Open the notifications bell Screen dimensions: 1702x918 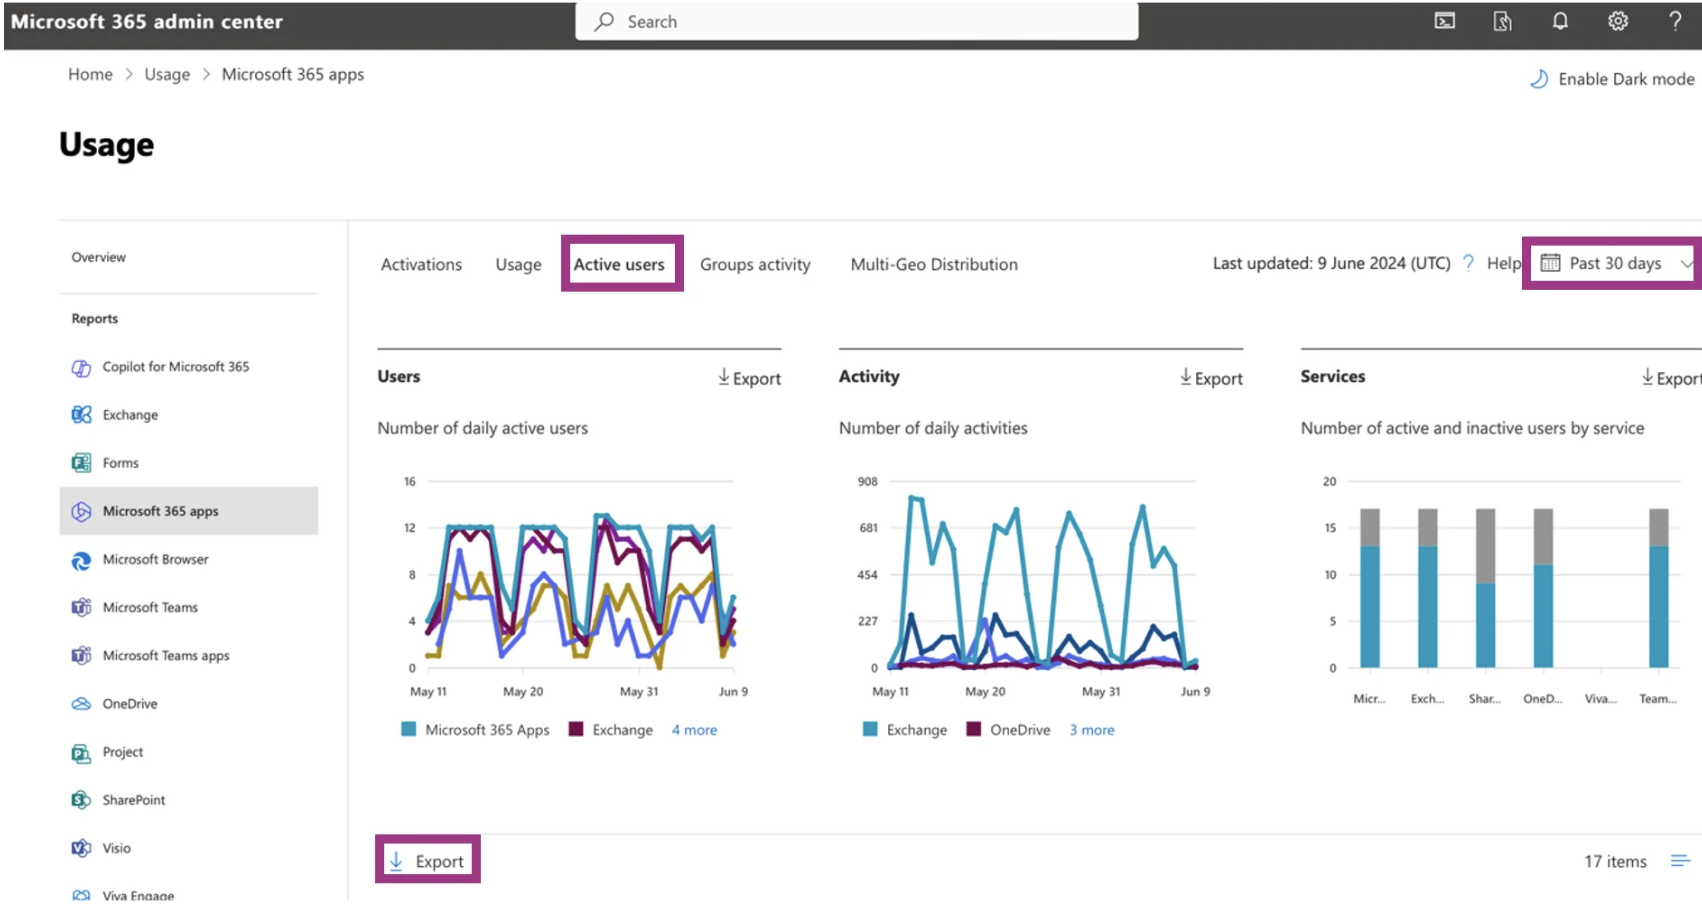(1560, 21)
